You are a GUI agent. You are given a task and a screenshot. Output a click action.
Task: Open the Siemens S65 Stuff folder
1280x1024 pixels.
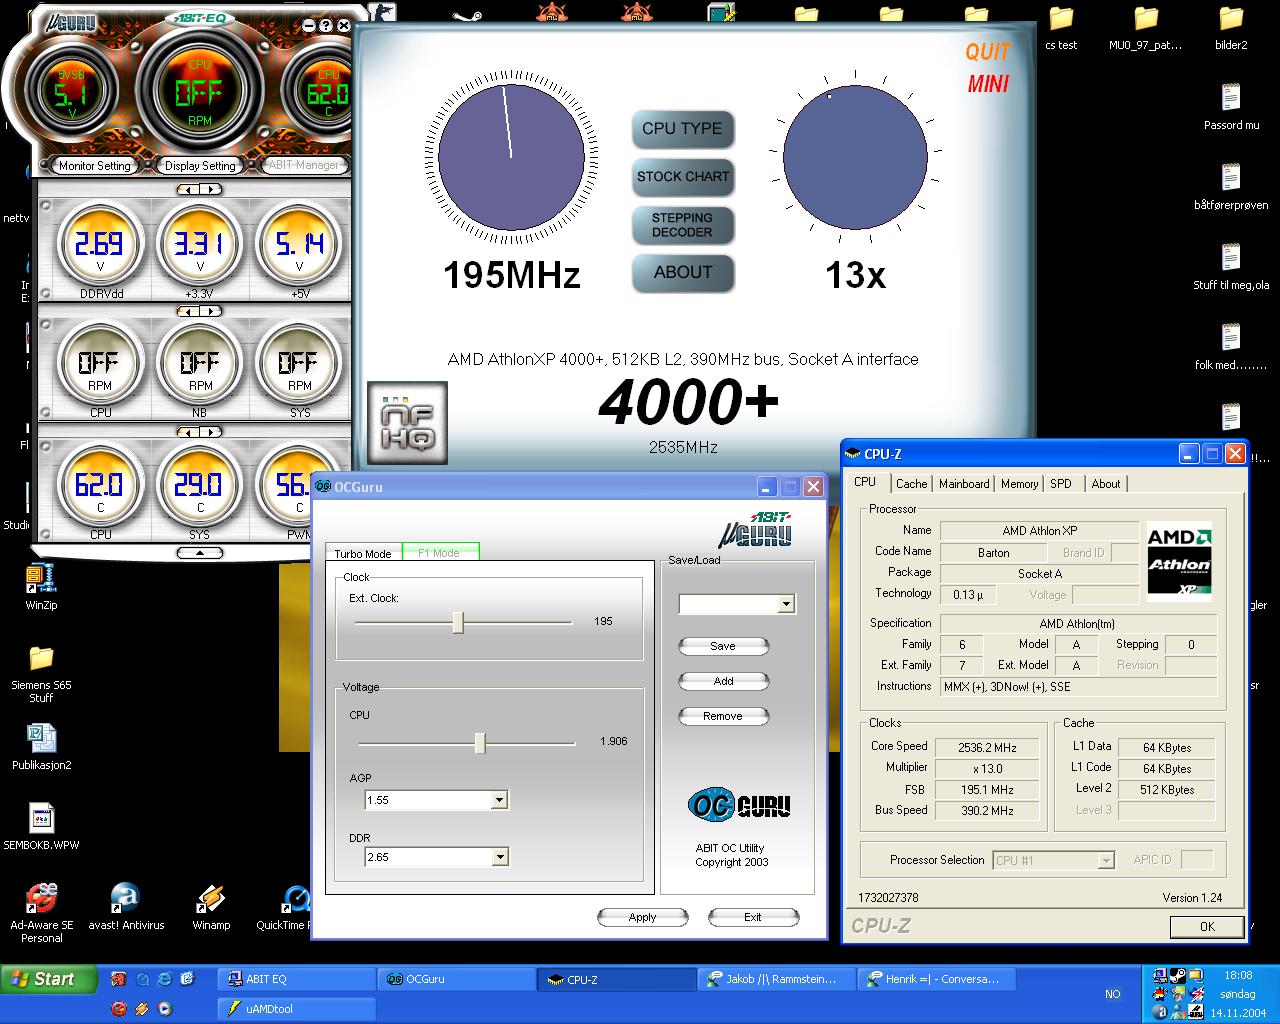pos(41,673)
